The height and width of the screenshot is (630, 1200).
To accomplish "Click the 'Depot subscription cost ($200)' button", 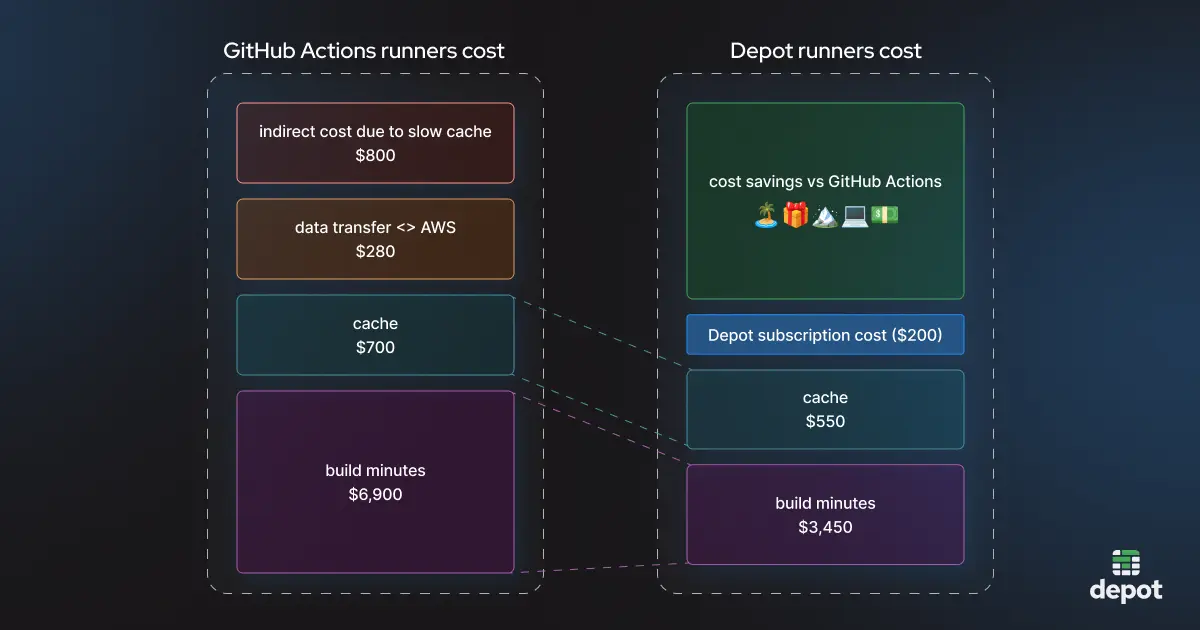I will point(825,334).
